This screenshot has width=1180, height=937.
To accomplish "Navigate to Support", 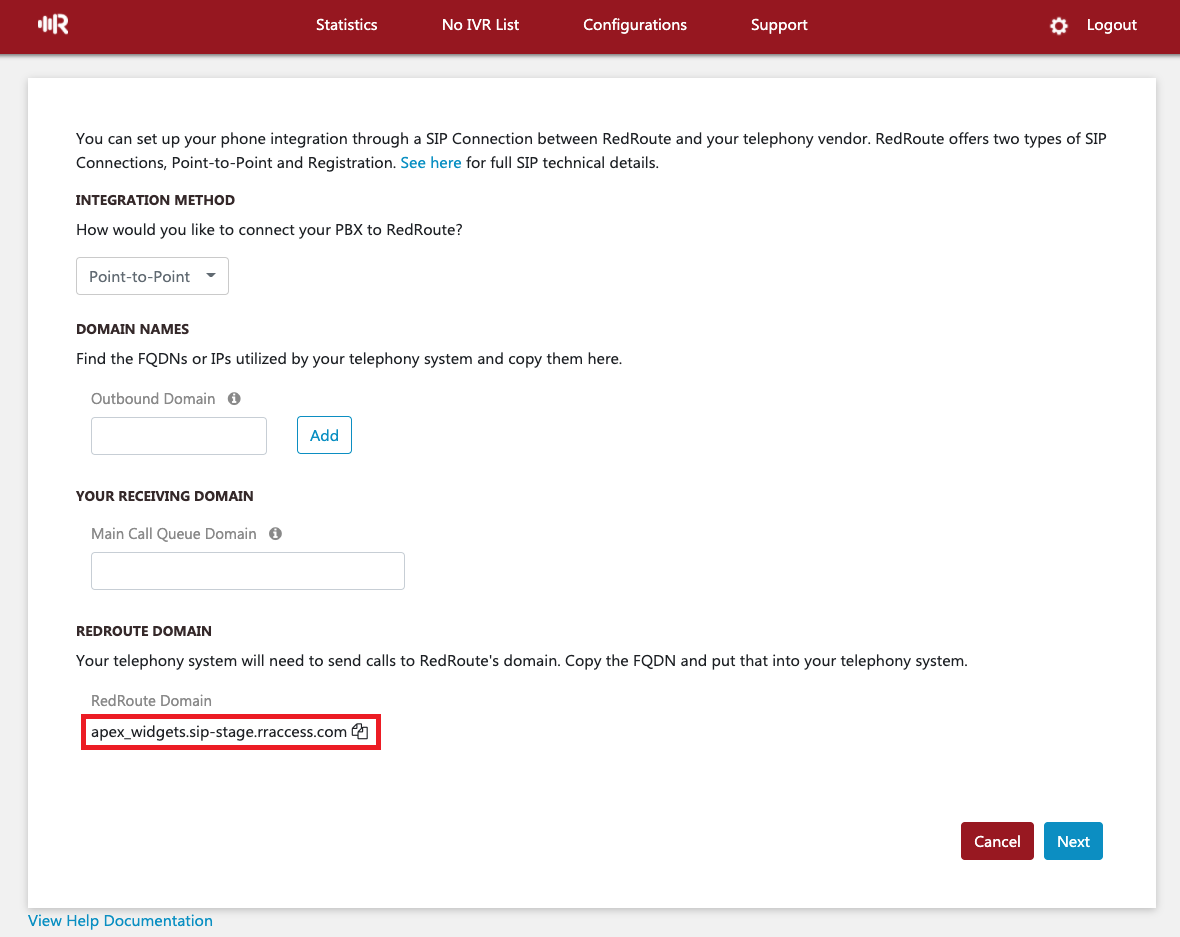I will pos(779,25).
